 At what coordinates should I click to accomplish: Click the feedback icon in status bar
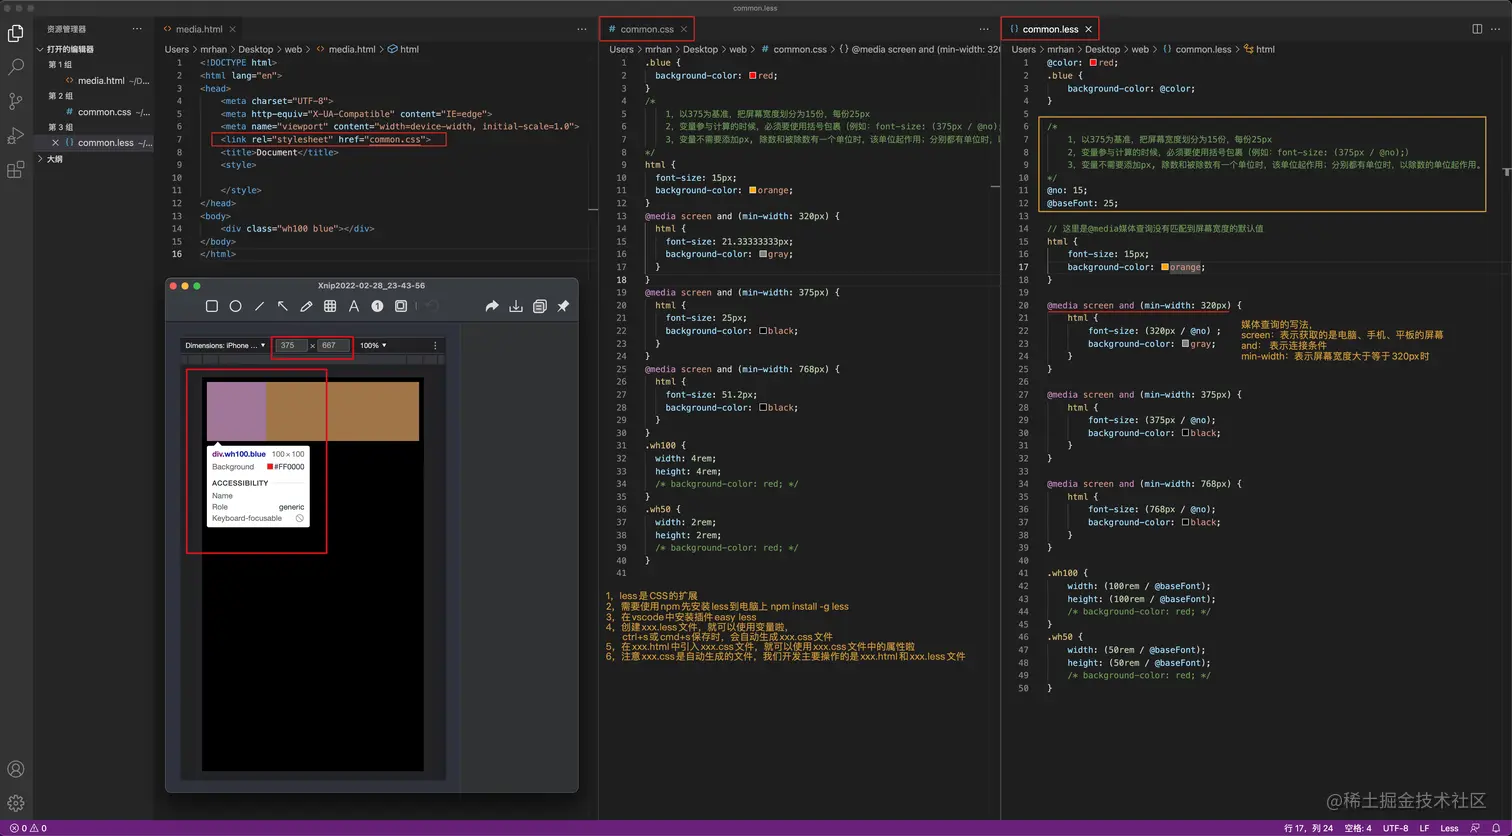tap(1473, 828)
